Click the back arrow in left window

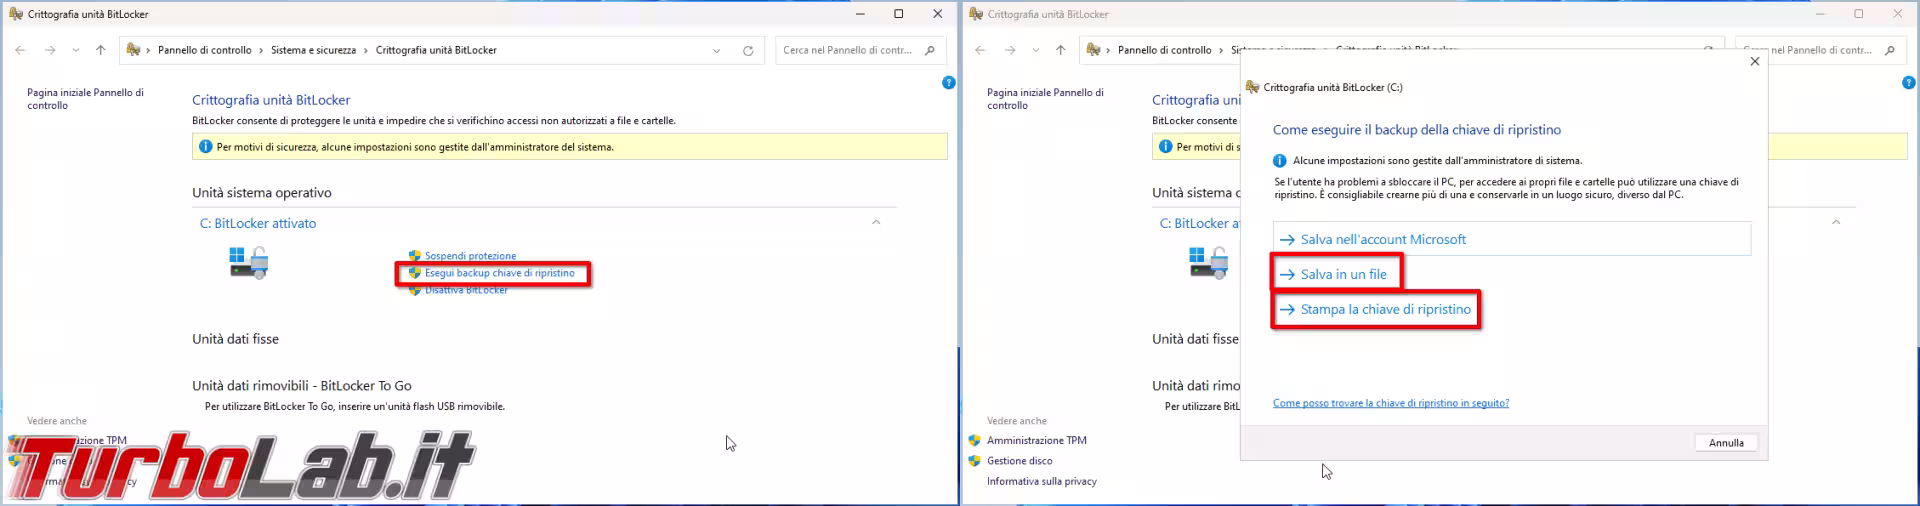coord(20,50)
